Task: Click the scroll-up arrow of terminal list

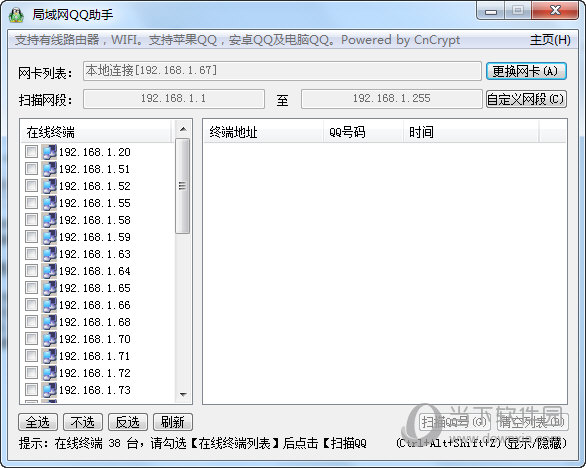Action: point(183,129)
